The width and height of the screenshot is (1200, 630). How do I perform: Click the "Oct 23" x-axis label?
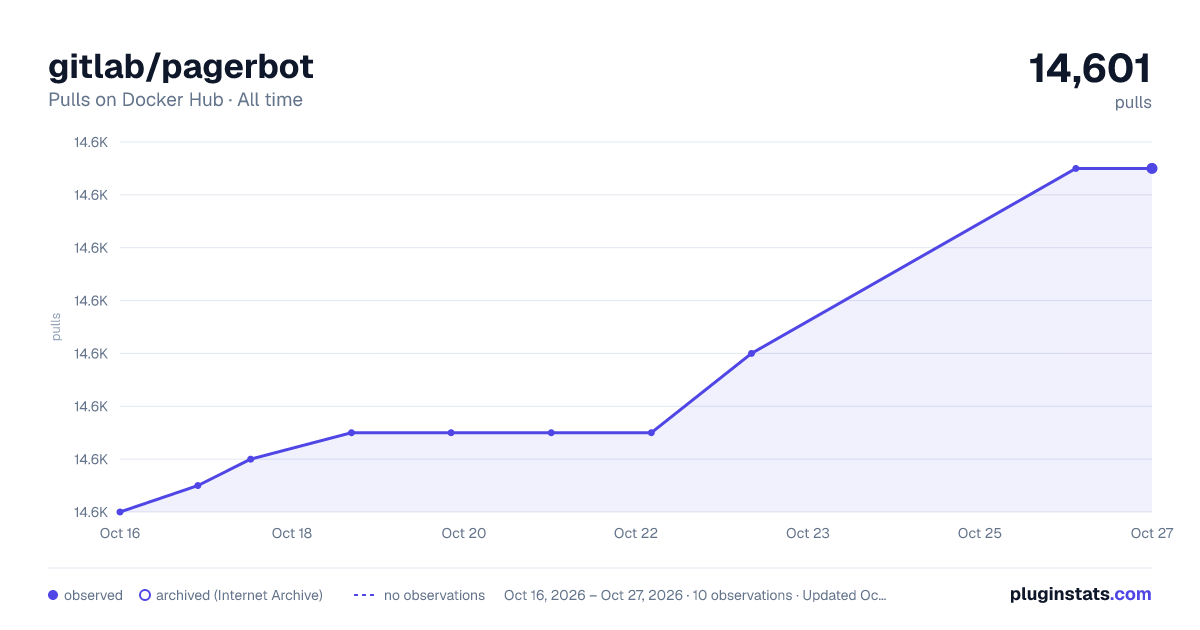click(808, 533)
